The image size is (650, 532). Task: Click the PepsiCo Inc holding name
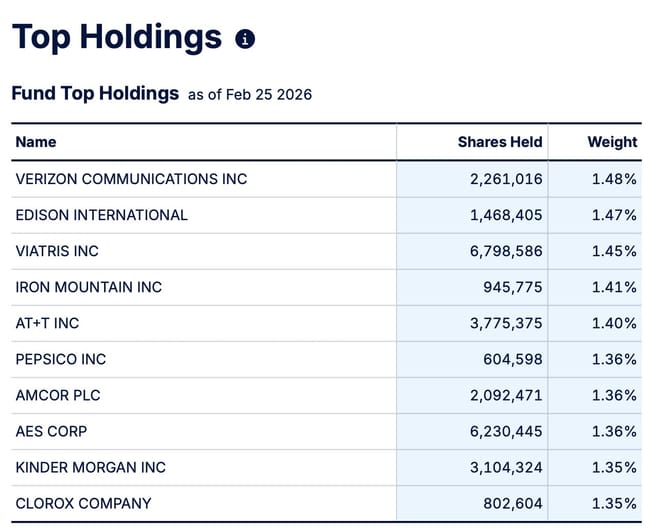coord(60,359)
